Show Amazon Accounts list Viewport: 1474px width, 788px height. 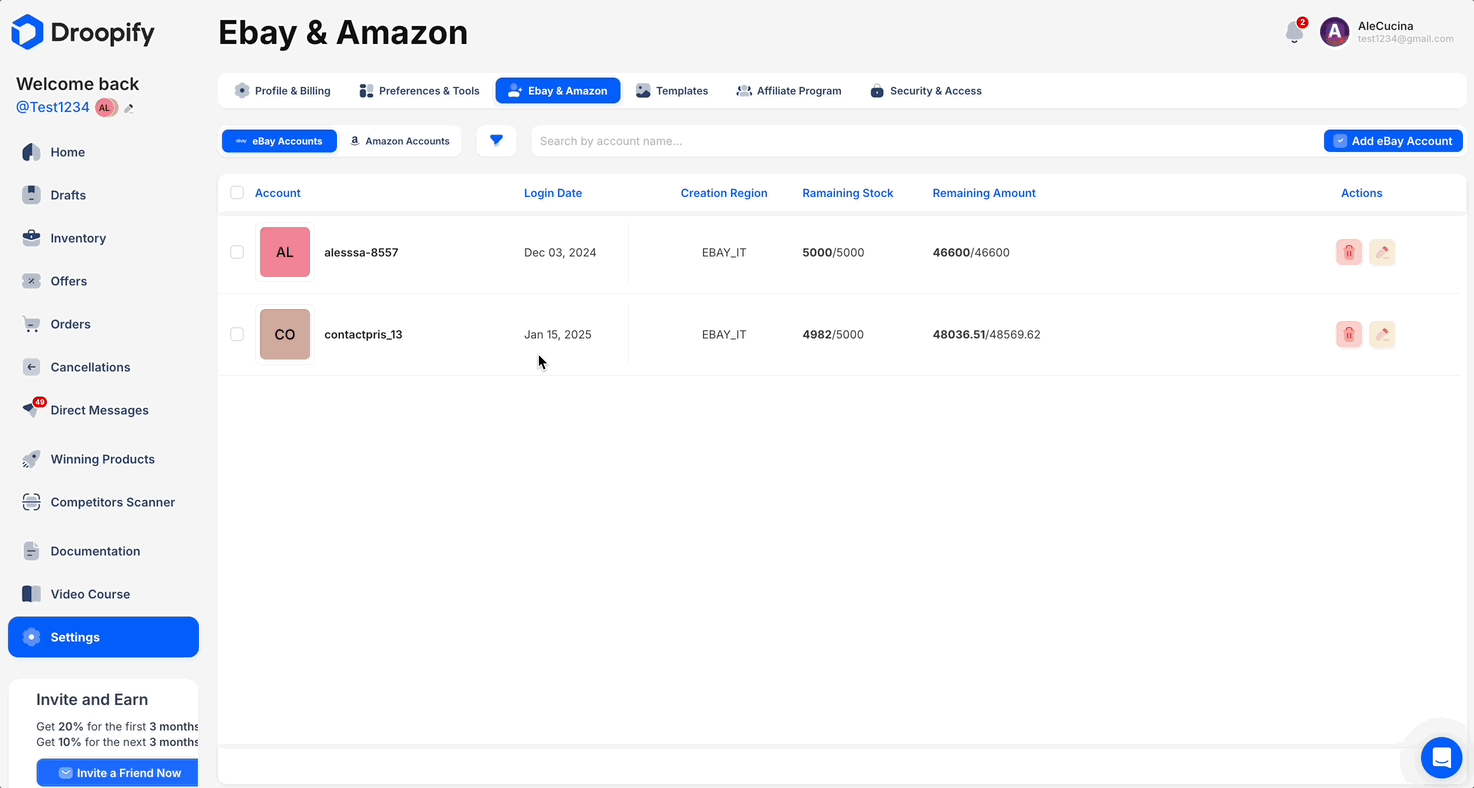pos(399,141)
